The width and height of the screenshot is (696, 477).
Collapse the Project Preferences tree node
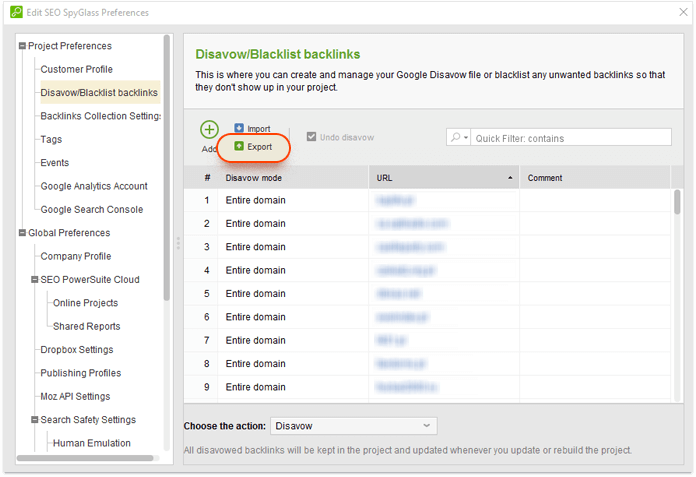click(x=22, y=46)
